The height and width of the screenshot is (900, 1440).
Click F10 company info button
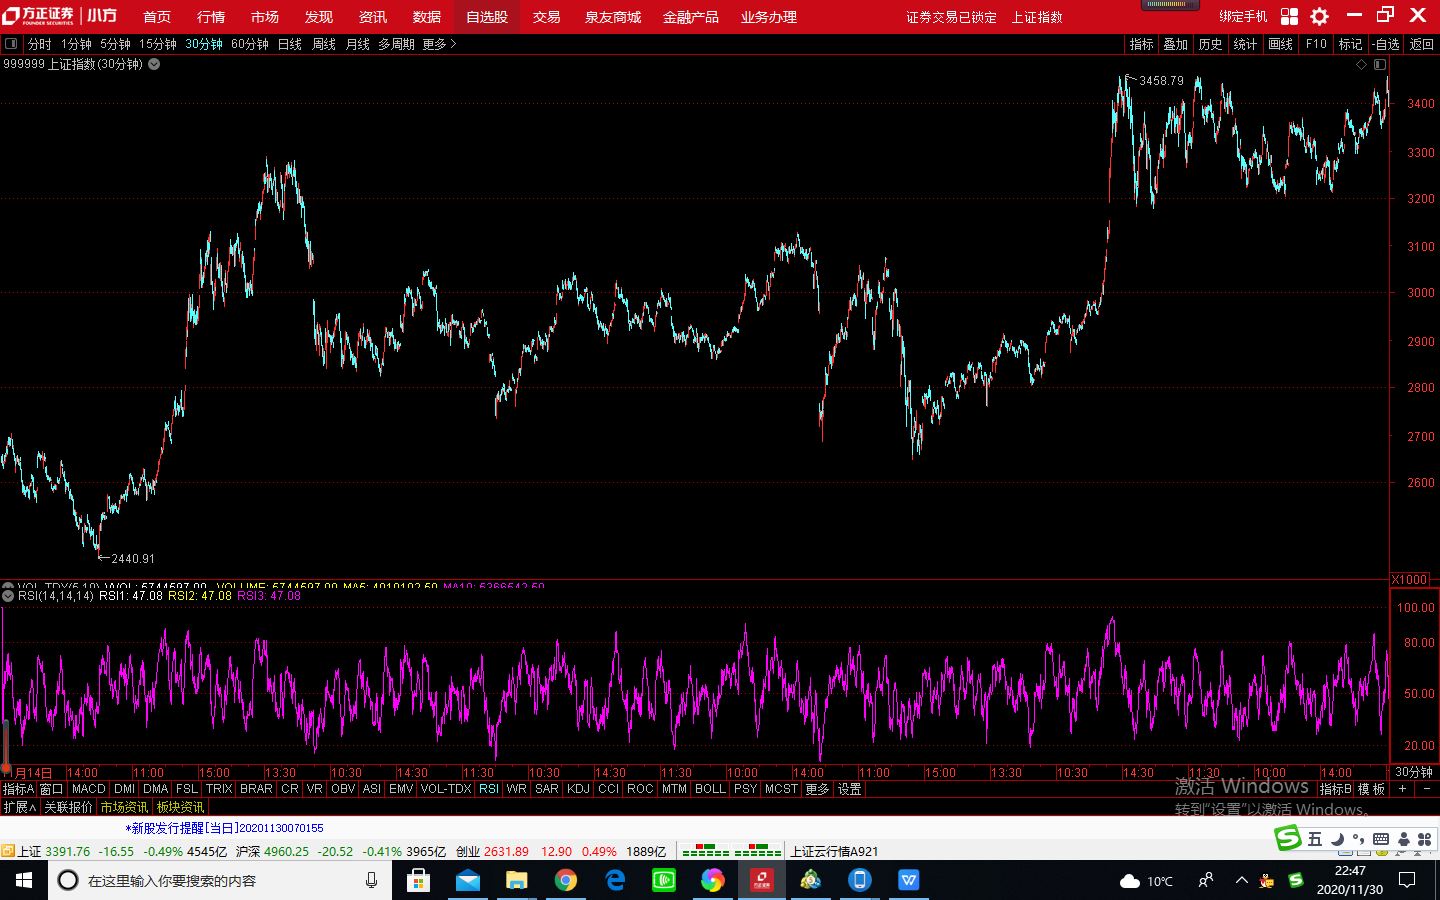[x=1316, y=44]
